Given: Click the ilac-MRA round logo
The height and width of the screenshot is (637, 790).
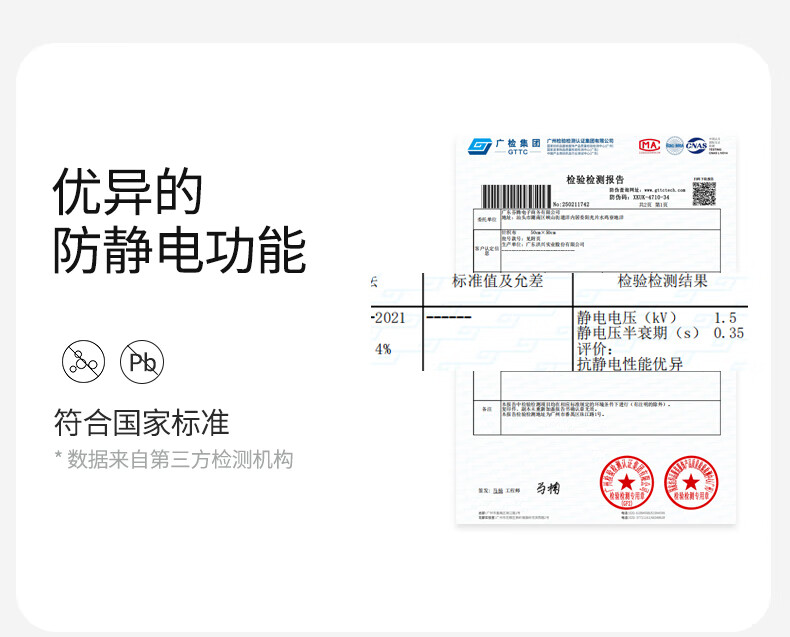Looking at the screenshot, I should [675, 145].
